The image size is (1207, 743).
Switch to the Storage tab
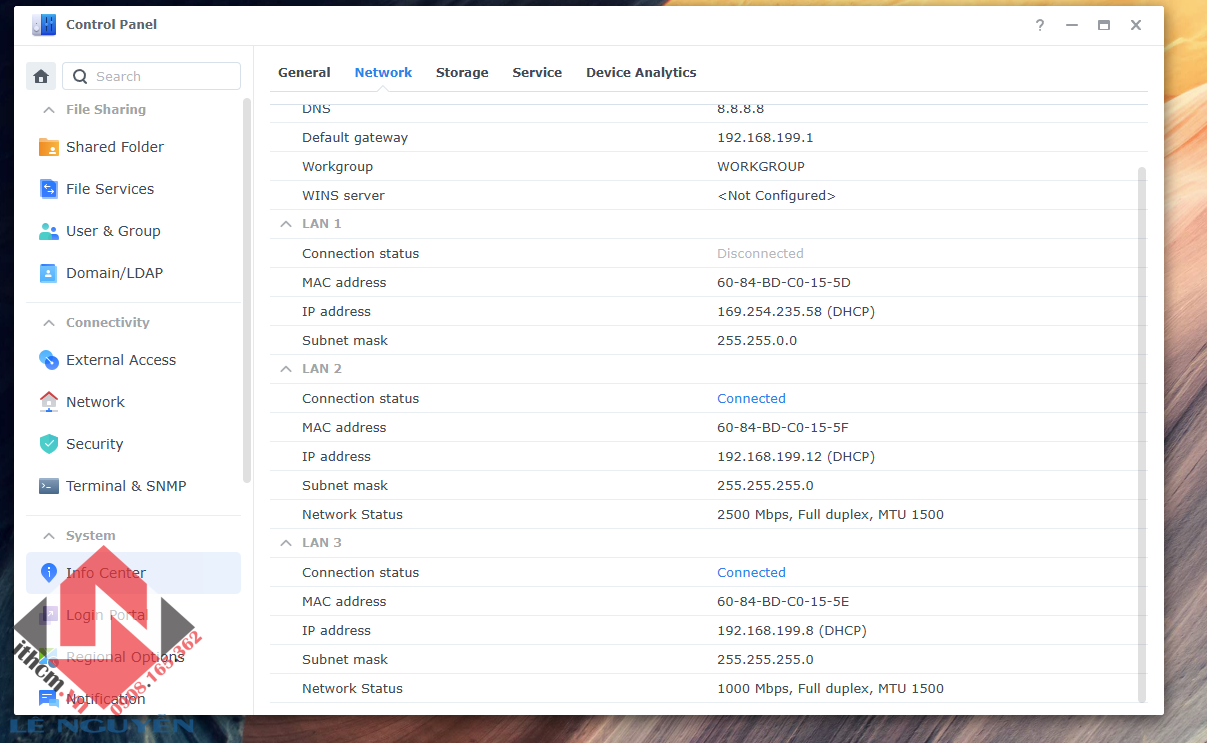[462, 73]
